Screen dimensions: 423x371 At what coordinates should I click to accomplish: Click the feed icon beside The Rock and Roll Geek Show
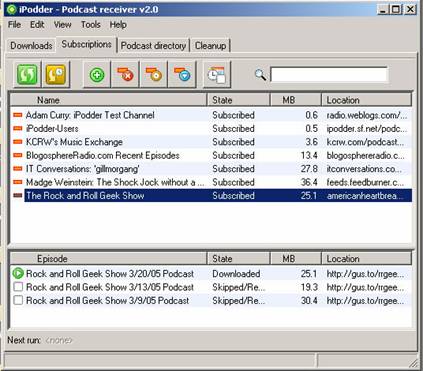pyautogui.click(x=18, y=195)
